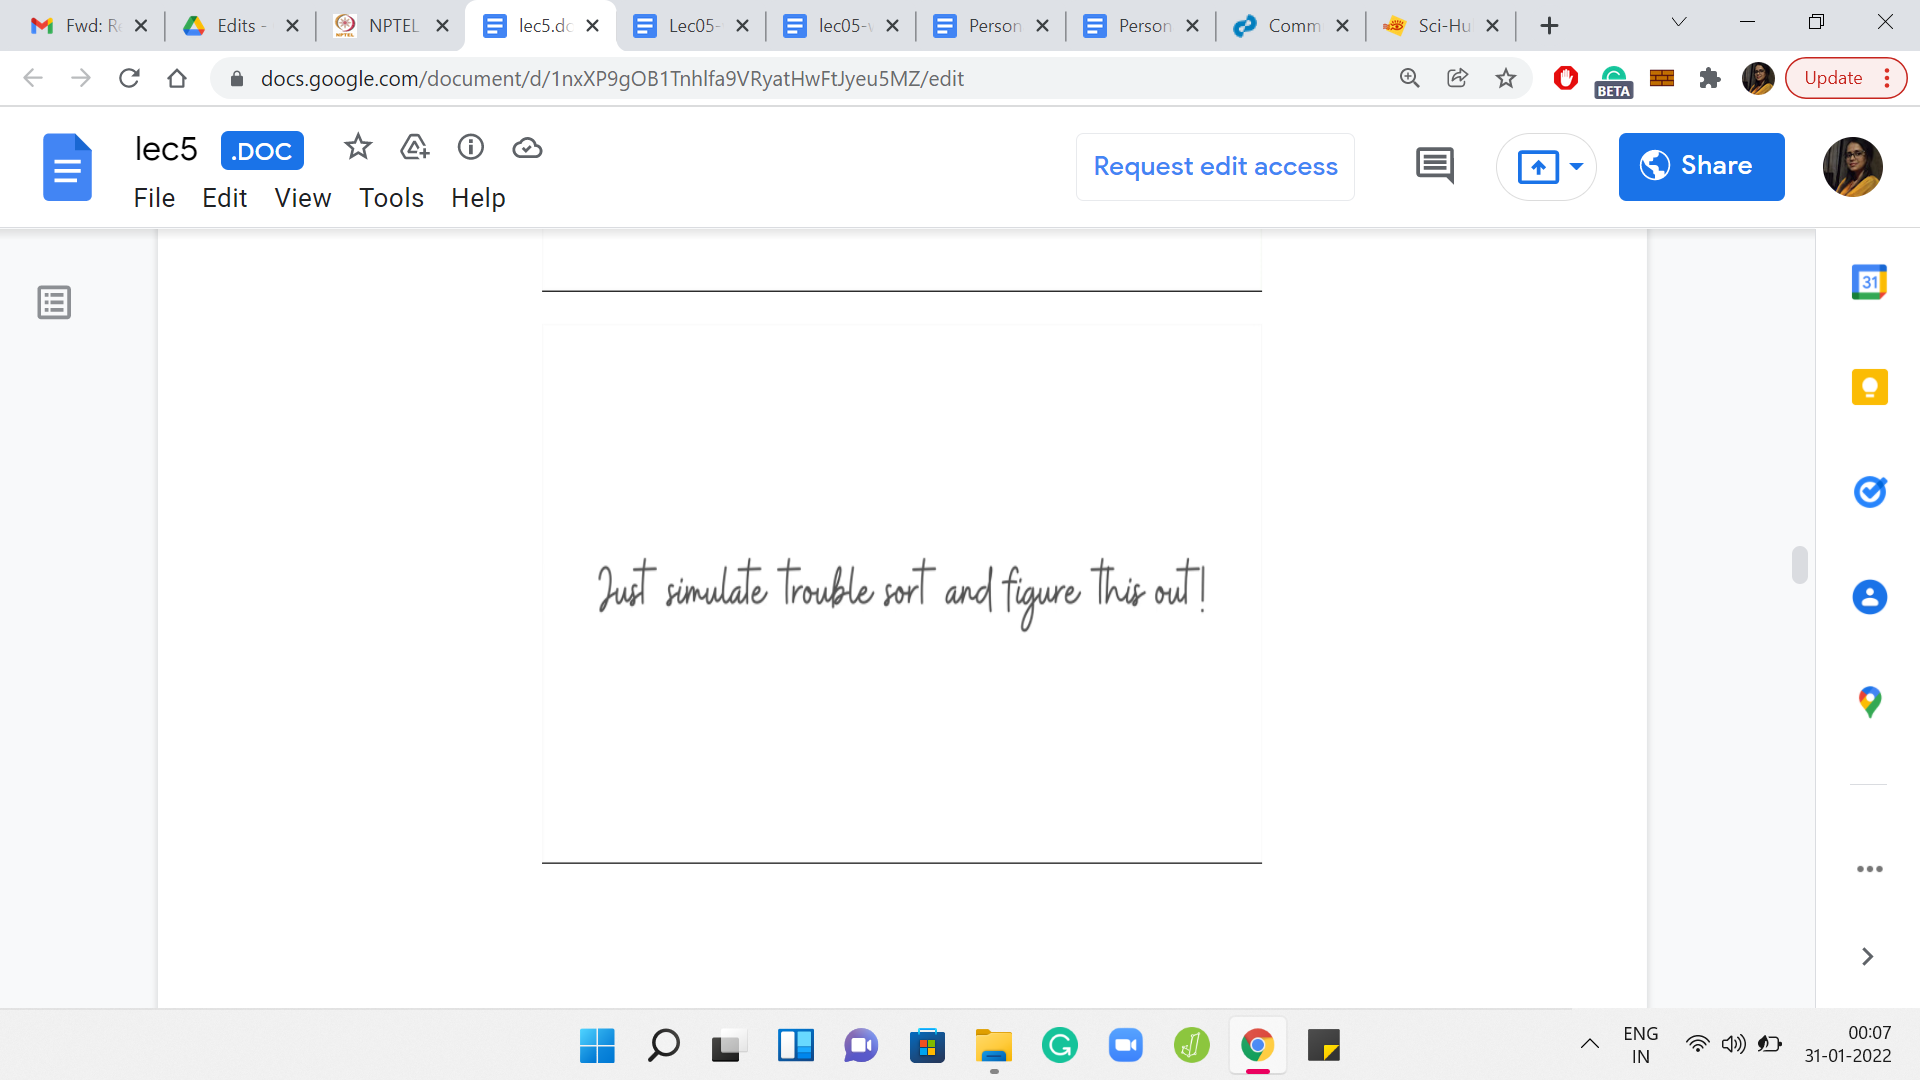Open the File menu
This screenshot has height=1080, width=1920.
point(154,198)
